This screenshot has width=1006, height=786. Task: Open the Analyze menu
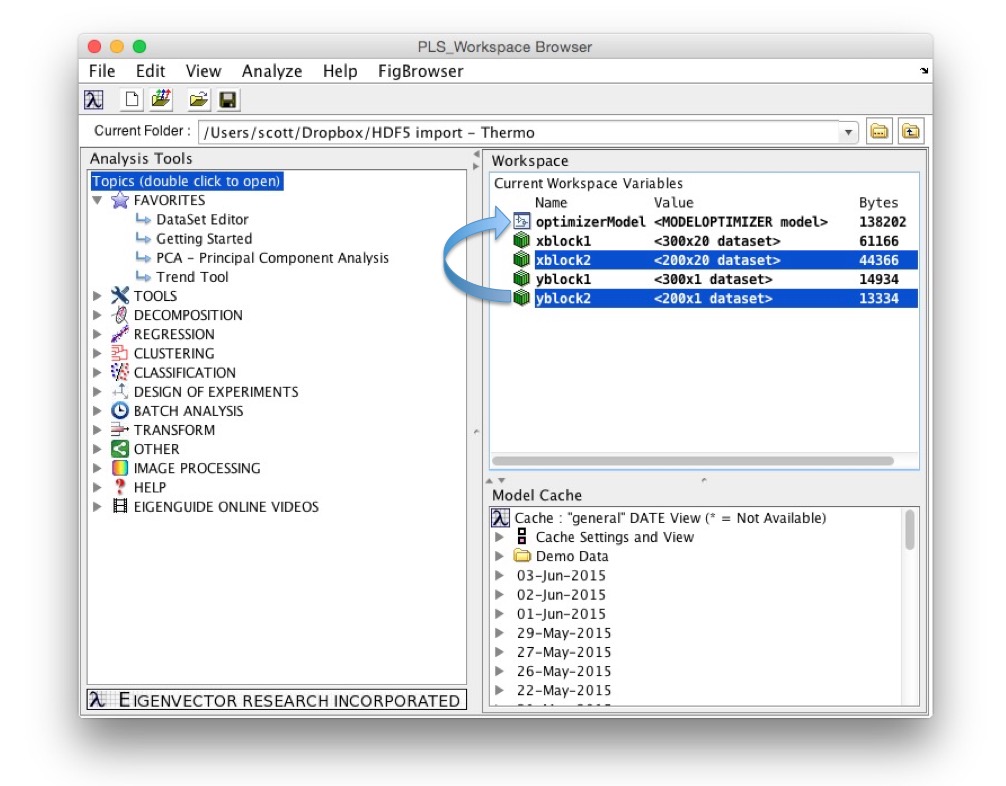pos(271,71)
